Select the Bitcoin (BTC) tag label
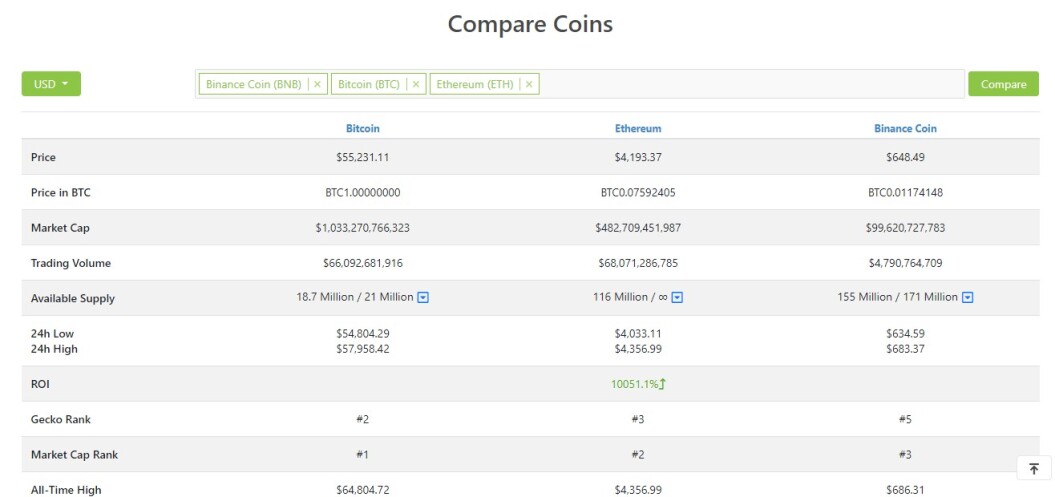Viewport: 1055px width, 497px height. pyautogui.click(x=369, y=84)
